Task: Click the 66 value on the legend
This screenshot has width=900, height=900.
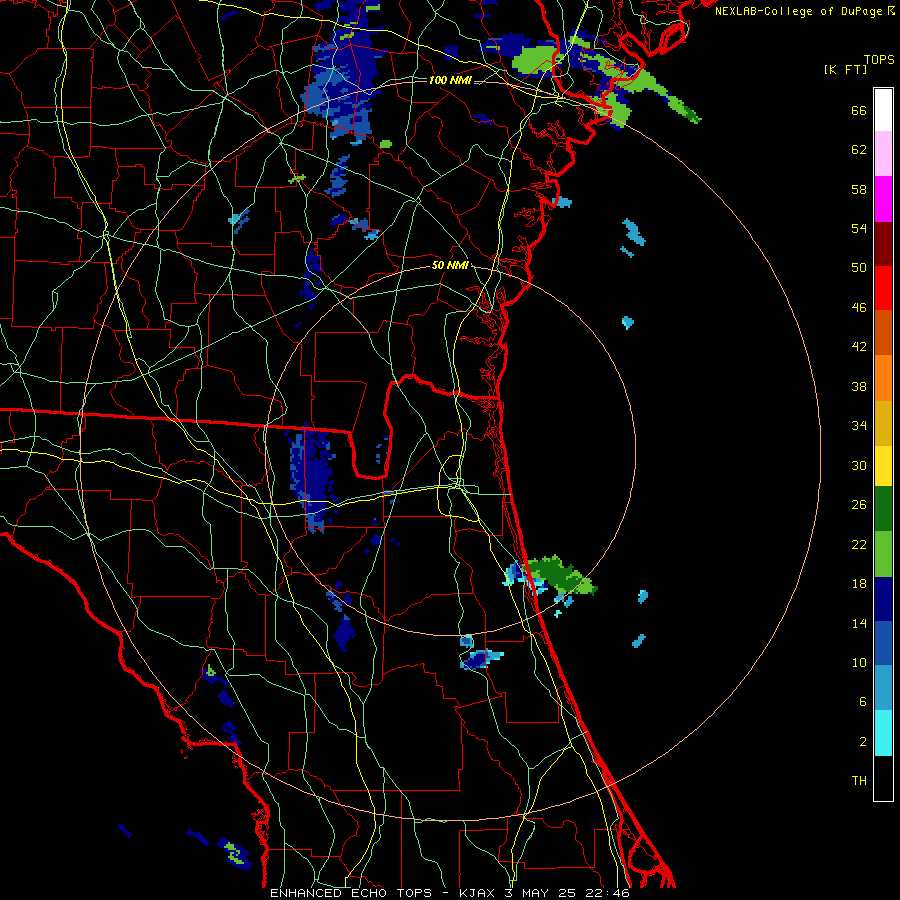Action: pyautogui.click(x=859, y=110)
